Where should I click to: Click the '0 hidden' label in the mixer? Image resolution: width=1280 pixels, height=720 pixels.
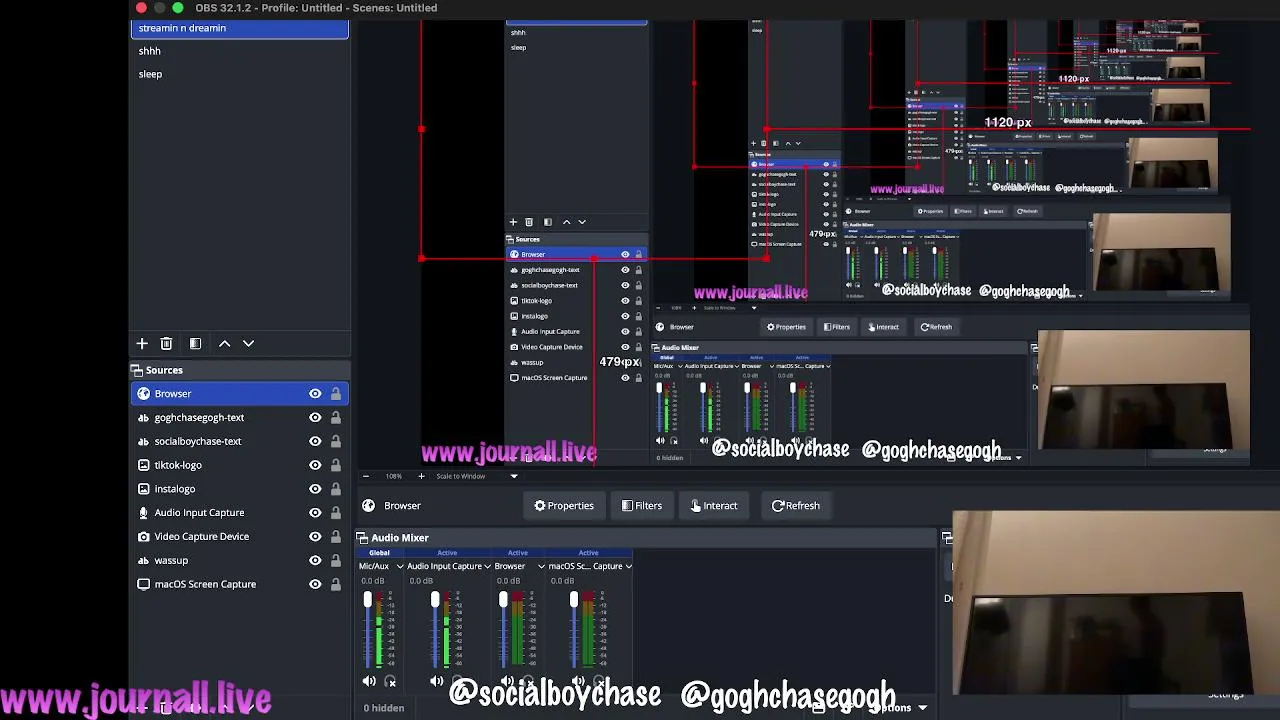coord(384,708)
